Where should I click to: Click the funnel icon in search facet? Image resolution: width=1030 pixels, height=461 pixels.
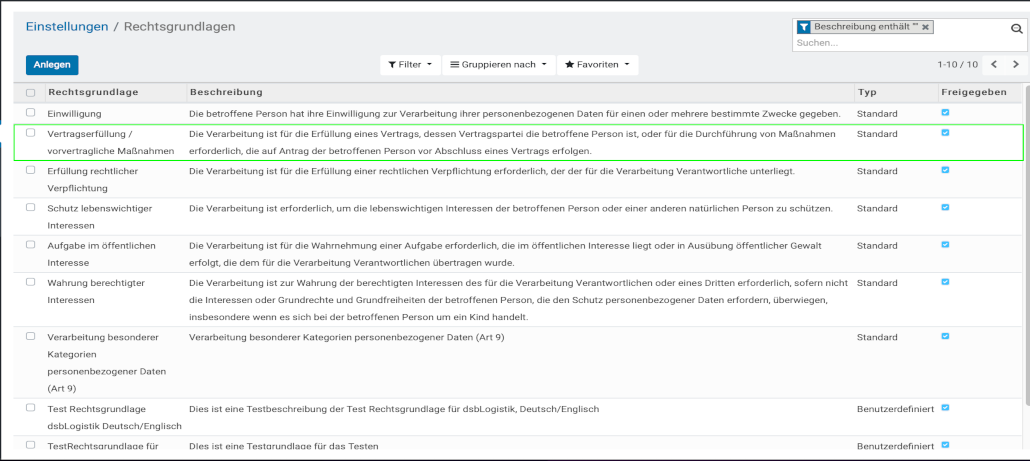[804, 27]
